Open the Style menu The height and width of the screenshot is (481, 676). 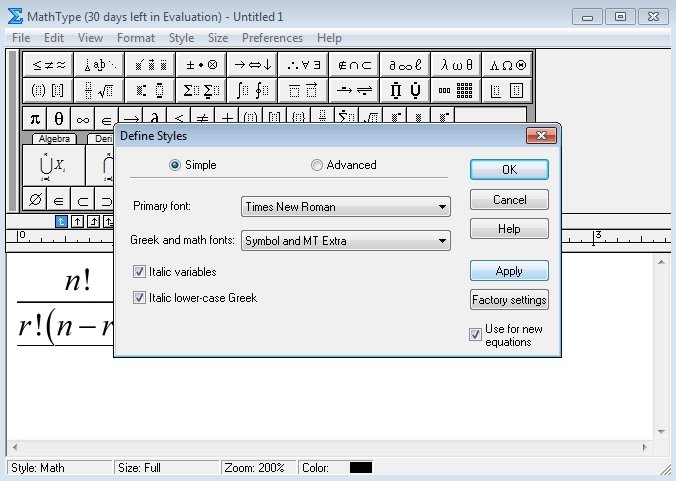click(x=182, y=38)
